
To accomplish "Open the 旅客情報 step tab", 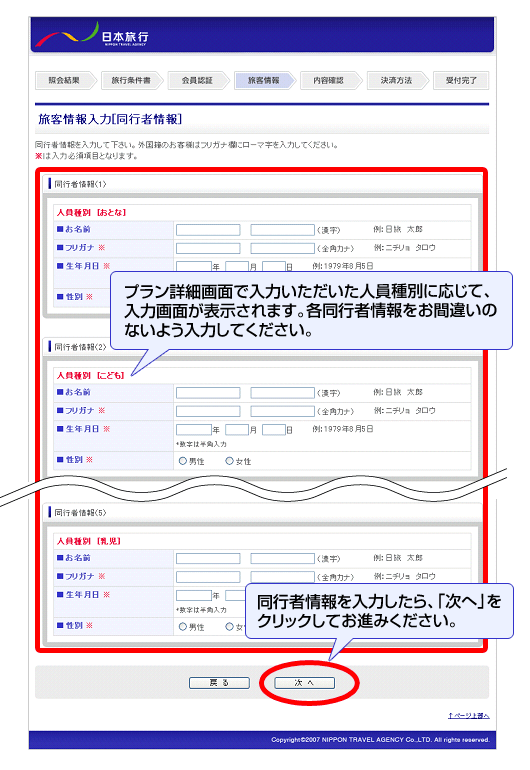I will pos(264,81).
